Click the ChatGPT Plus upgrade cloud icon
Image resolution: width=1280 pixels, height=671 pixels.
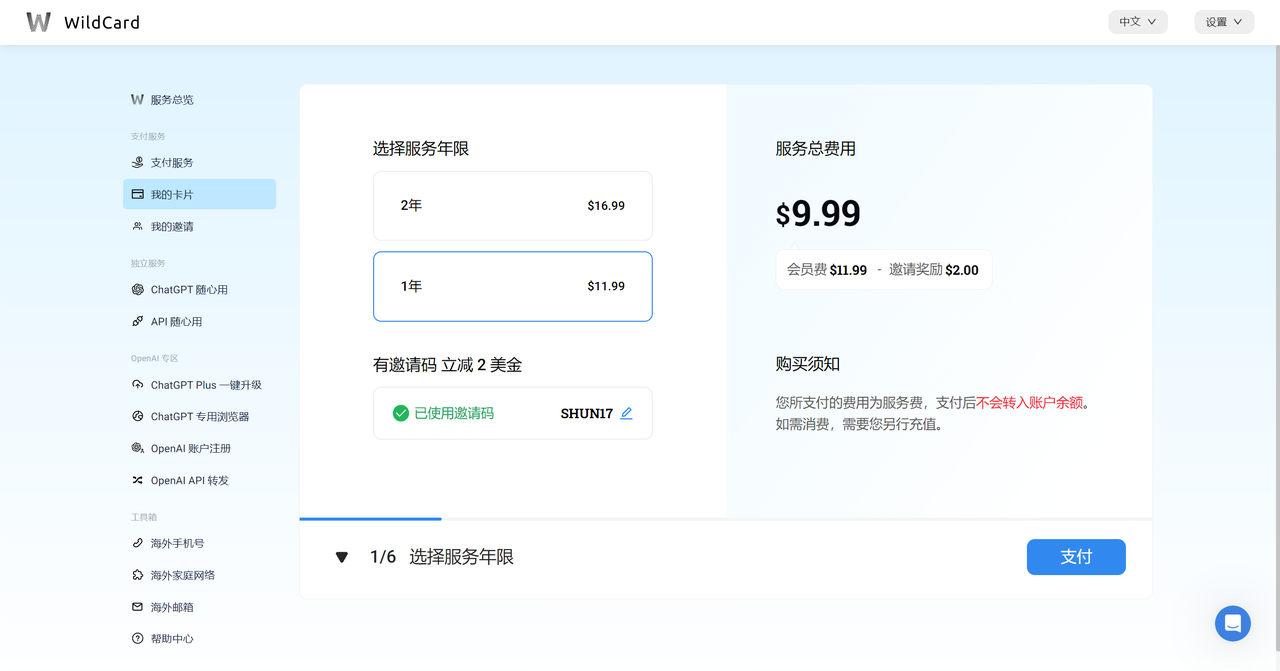138,385
